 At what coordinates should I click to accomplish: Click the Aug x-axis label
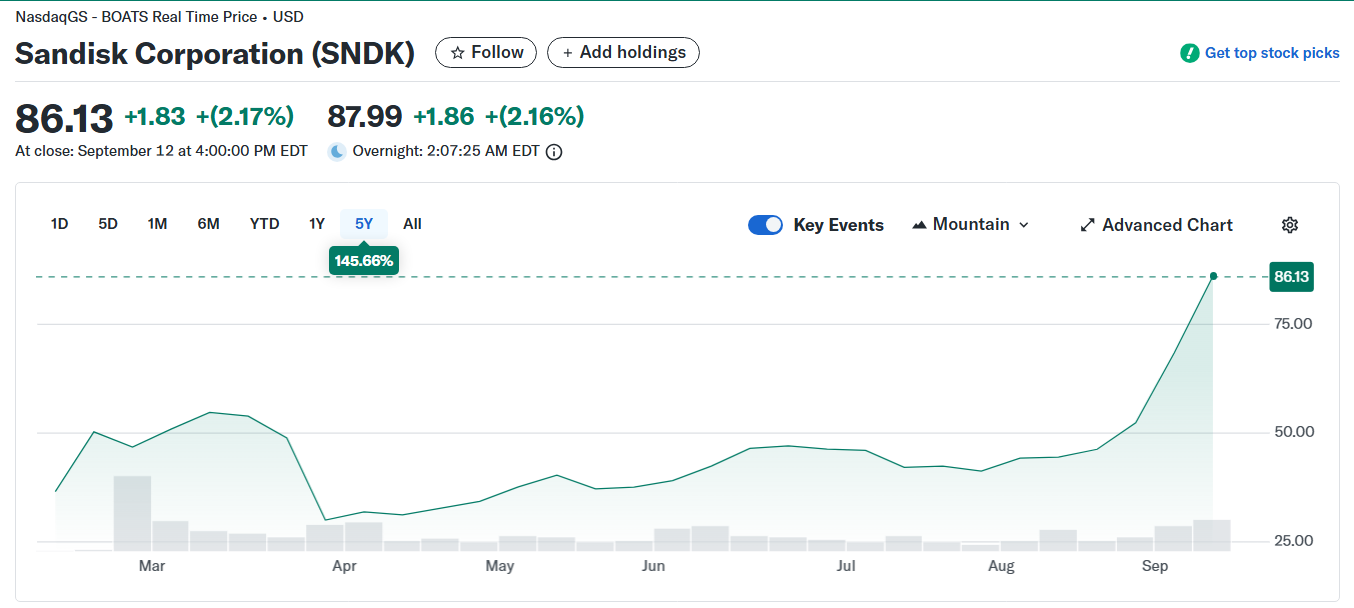coord(1001,566)
